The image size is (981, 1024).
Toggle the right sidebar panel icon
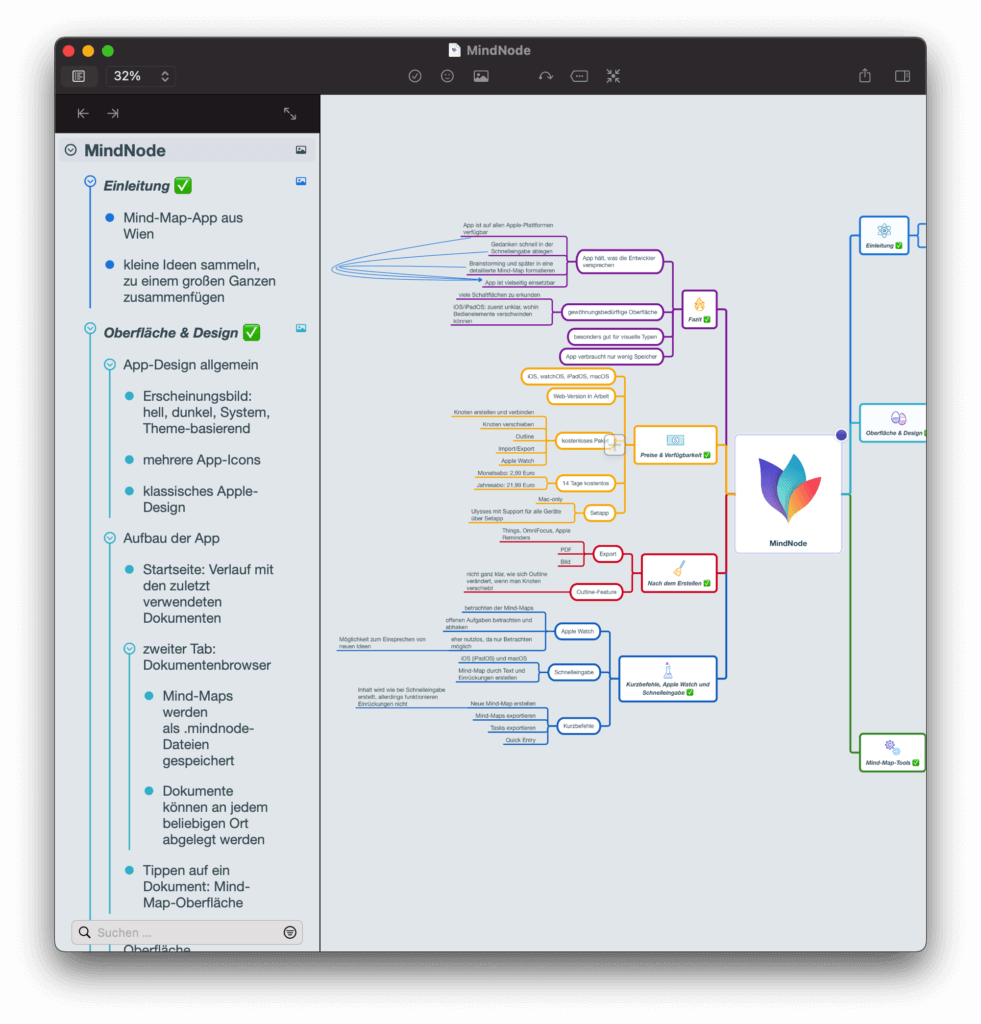[x=901, y=76]
